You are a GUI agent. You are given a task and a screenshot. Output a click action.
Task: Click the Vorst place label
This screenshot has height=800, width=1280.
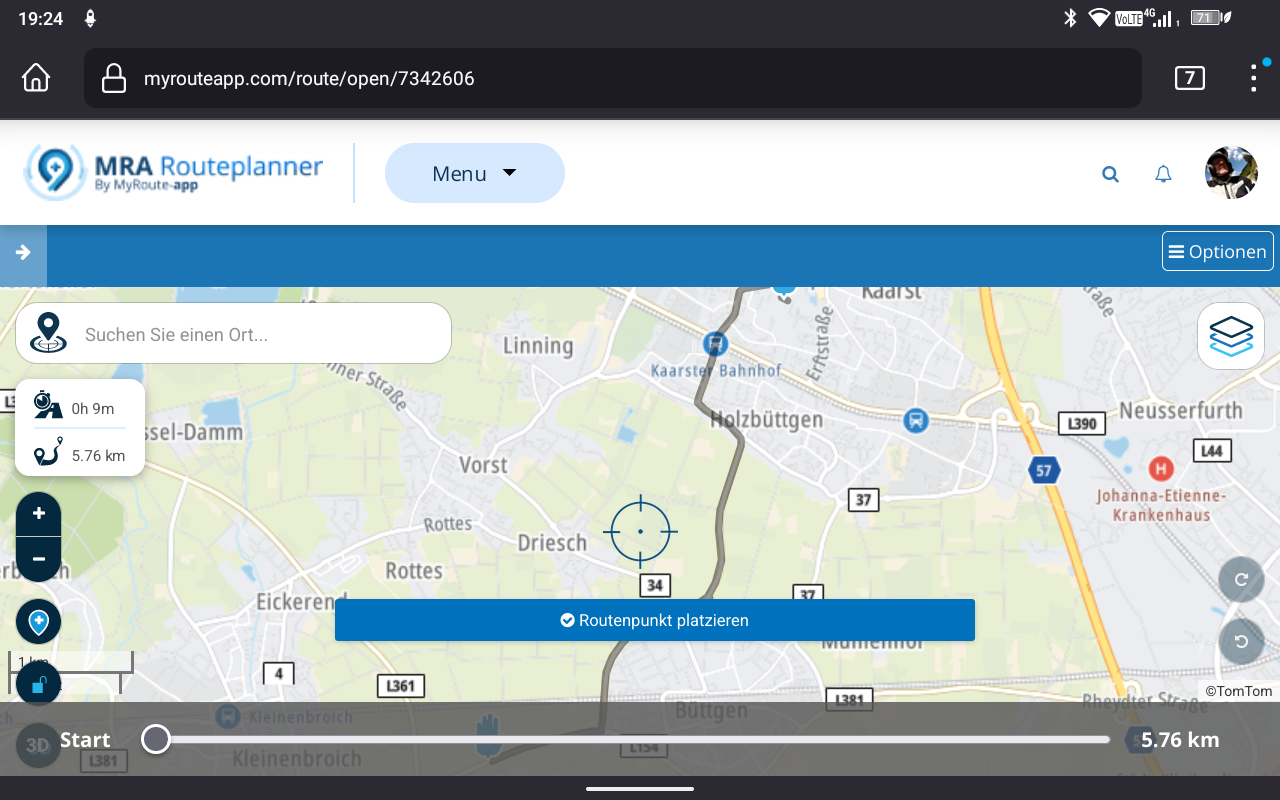coord(483,465)
